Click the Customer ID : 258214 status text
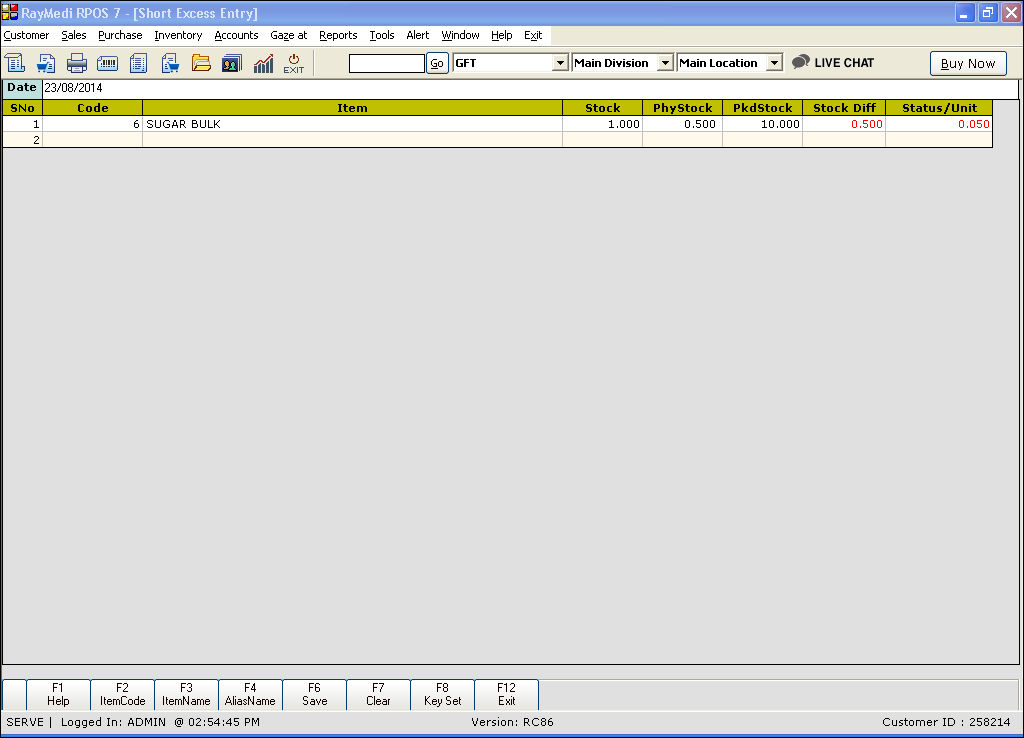Image resolution: width=1024 pixels, height=738 pixels. pos(946,722)
